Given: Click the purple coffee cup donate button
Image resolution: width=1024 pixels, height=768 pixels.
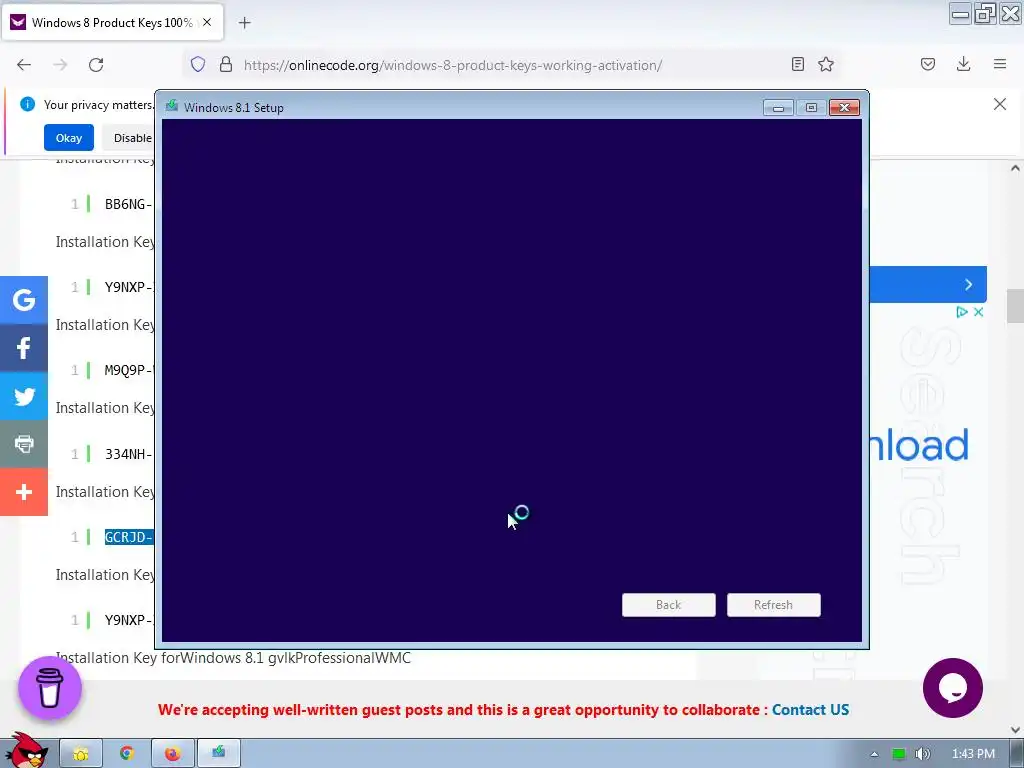Looking at the screenshot, I should tap(50, 688).
